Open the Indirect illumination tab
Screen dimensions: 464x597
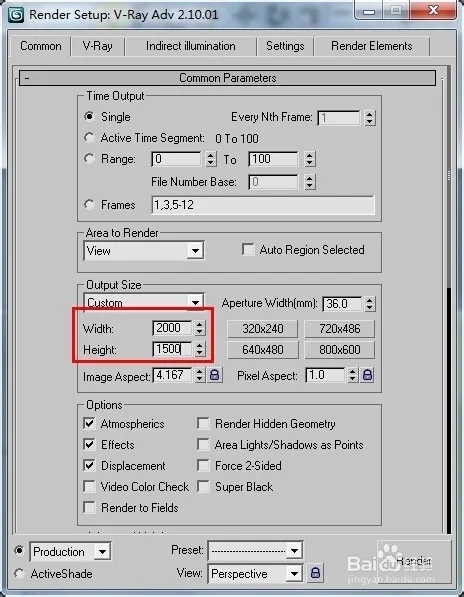point(190,46)
